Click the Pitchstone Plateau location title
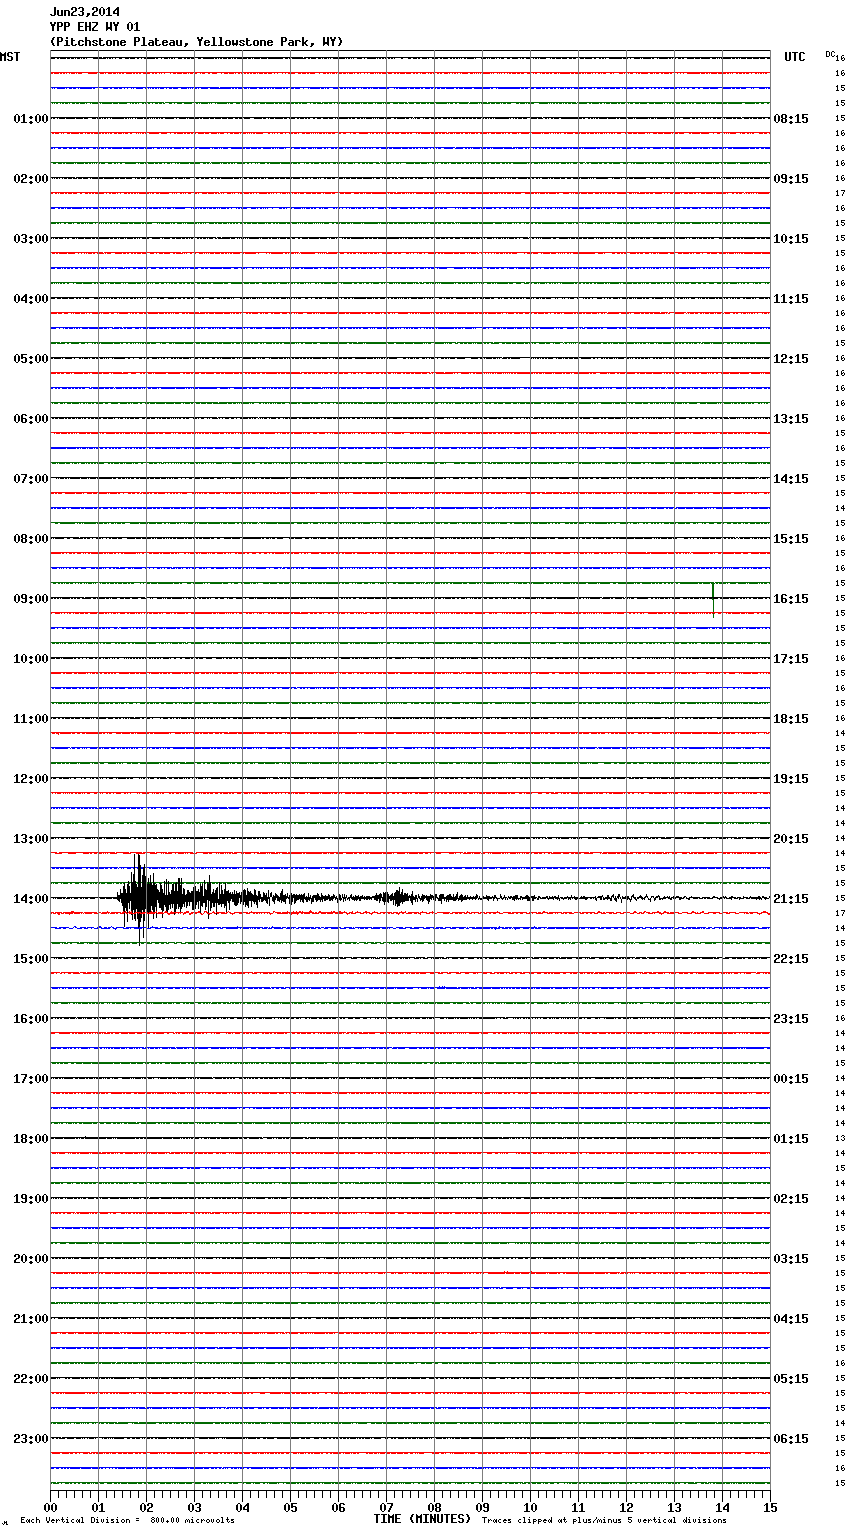Screen dimensions: 850x1534 [196, 42]
